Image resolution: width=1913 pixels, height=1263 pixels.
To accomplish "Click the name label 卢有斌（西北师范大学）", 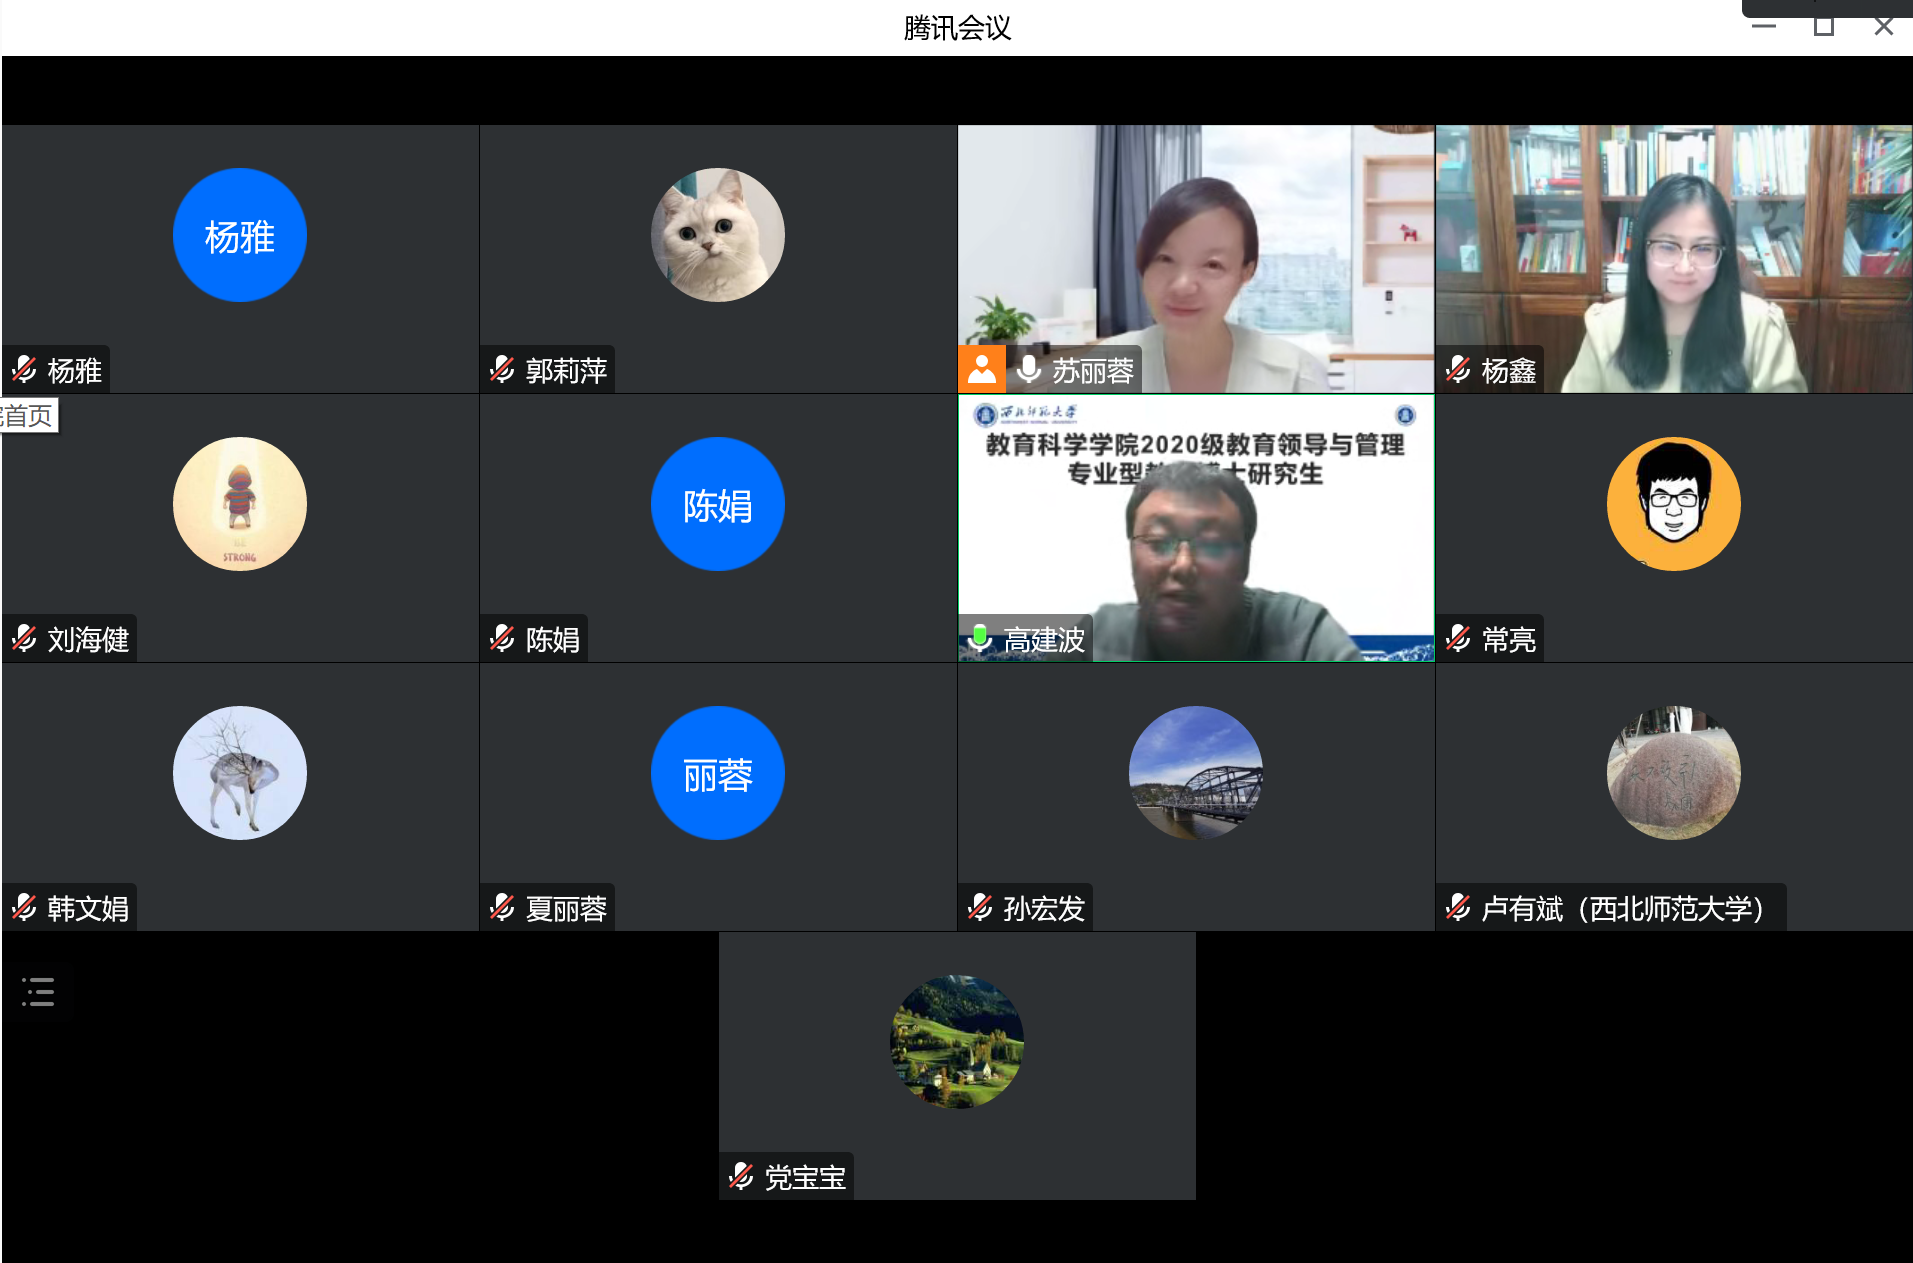I will 1622,908.
